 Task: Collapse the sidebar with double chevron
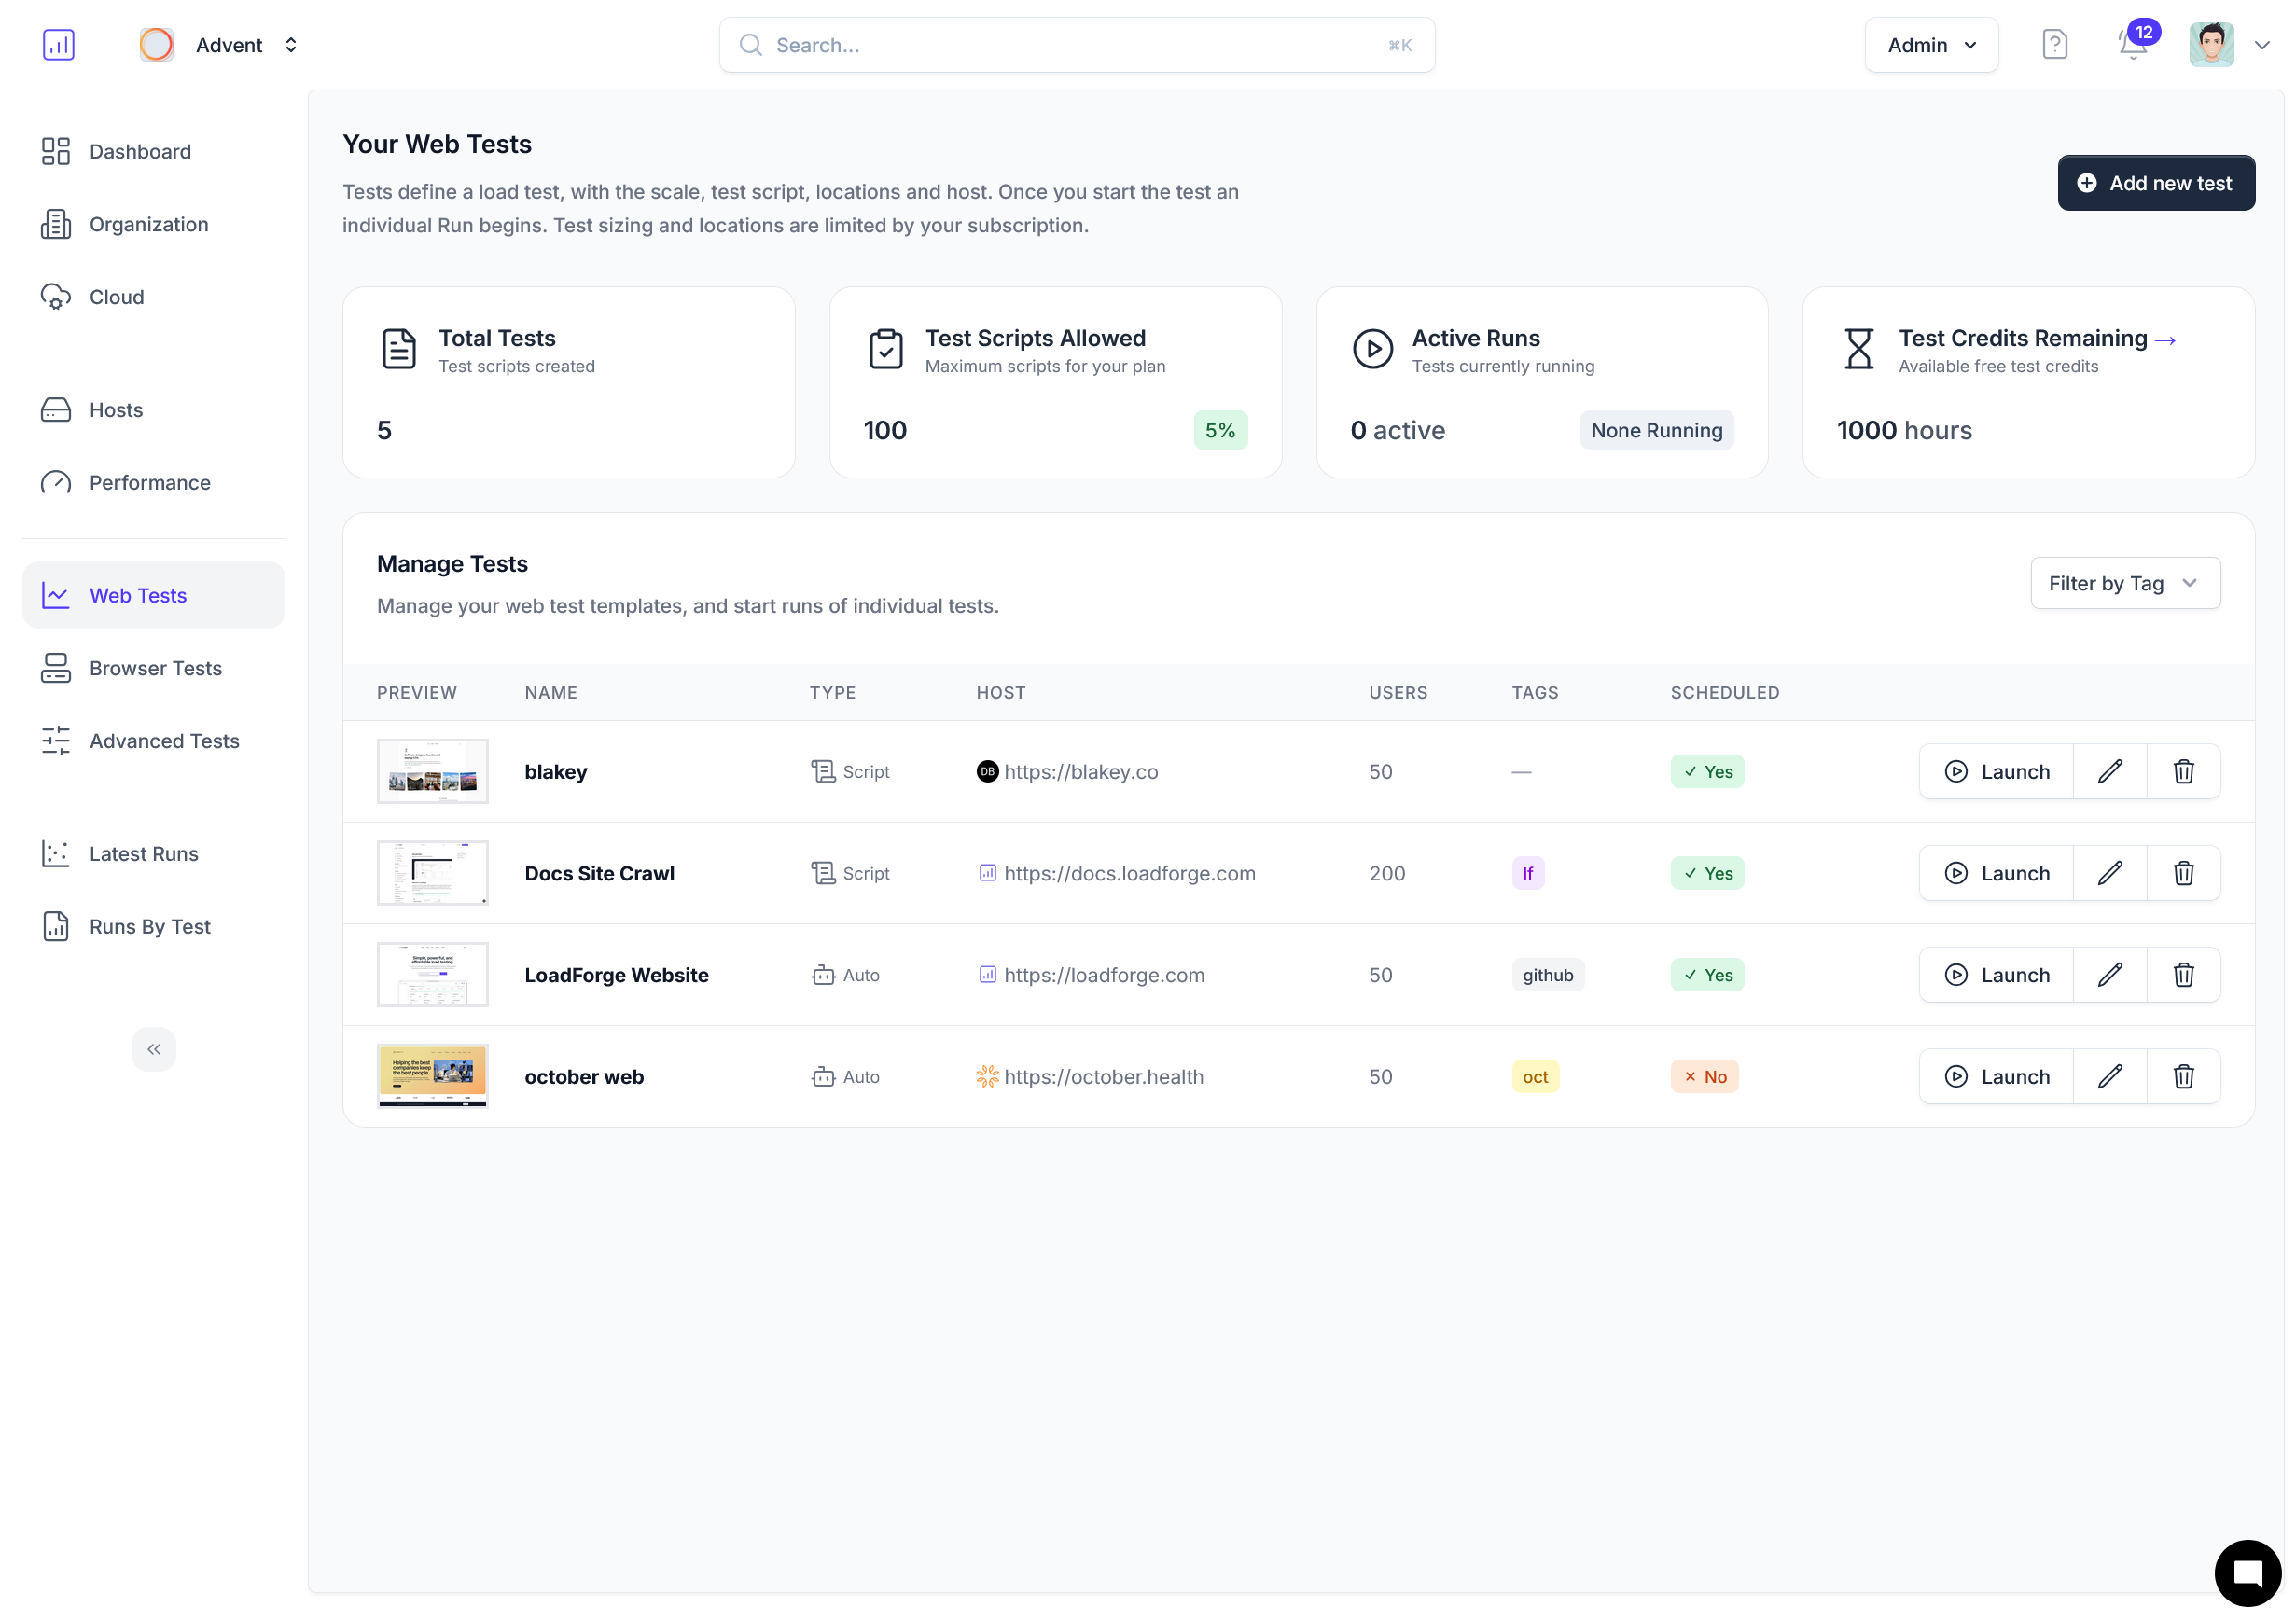153,1049
